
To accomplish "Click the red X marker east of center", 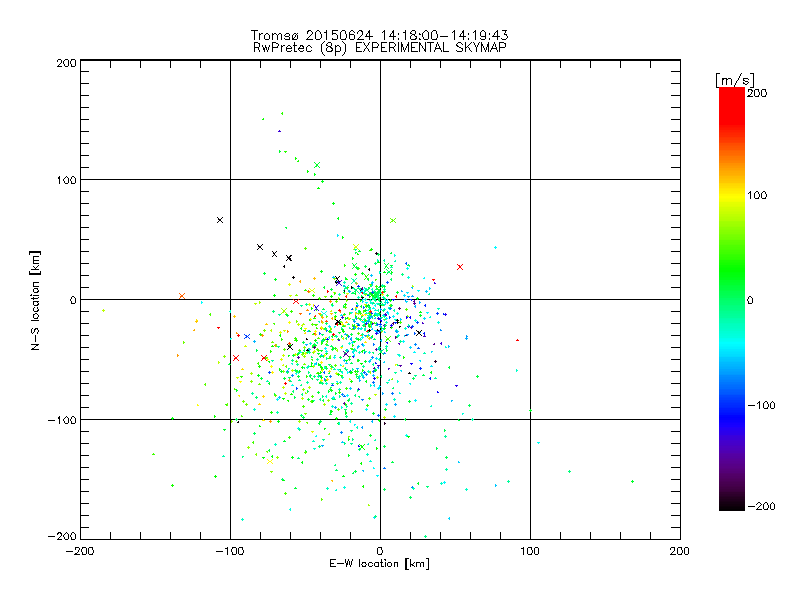I will click(x=460, y=267).
